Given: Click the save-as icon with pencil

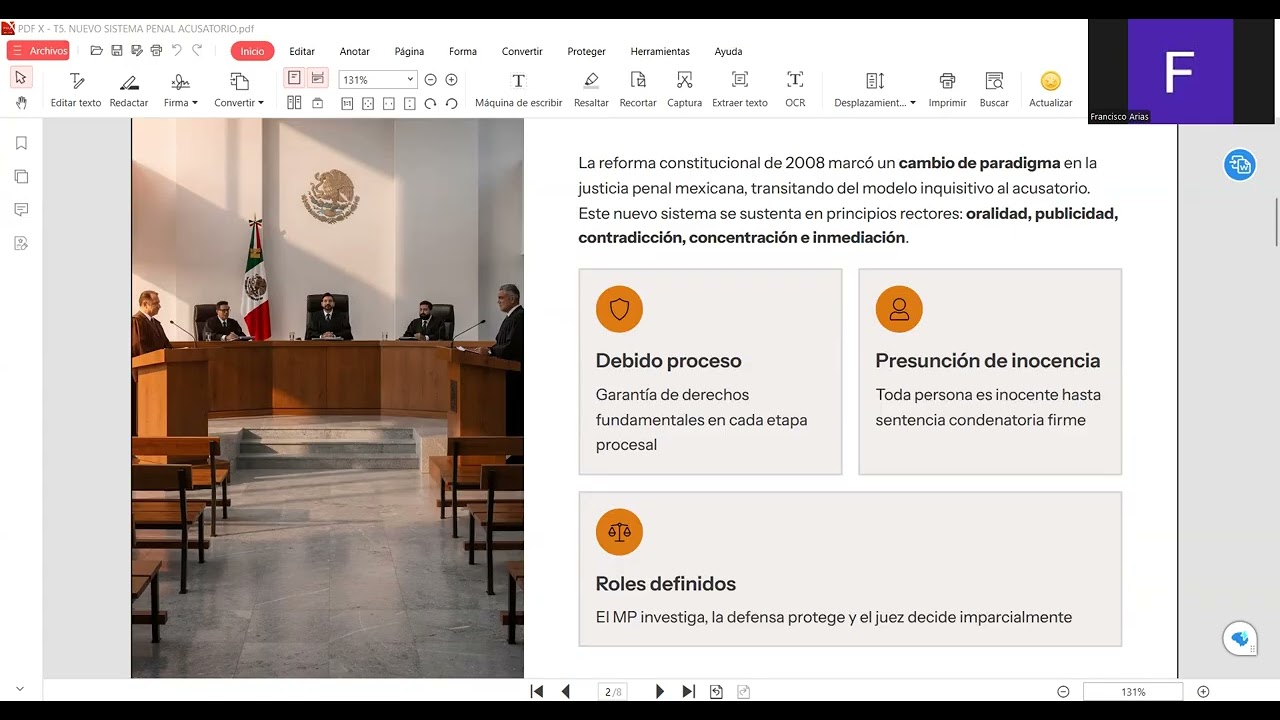Looking at the screenshot, I should point(136,51).
